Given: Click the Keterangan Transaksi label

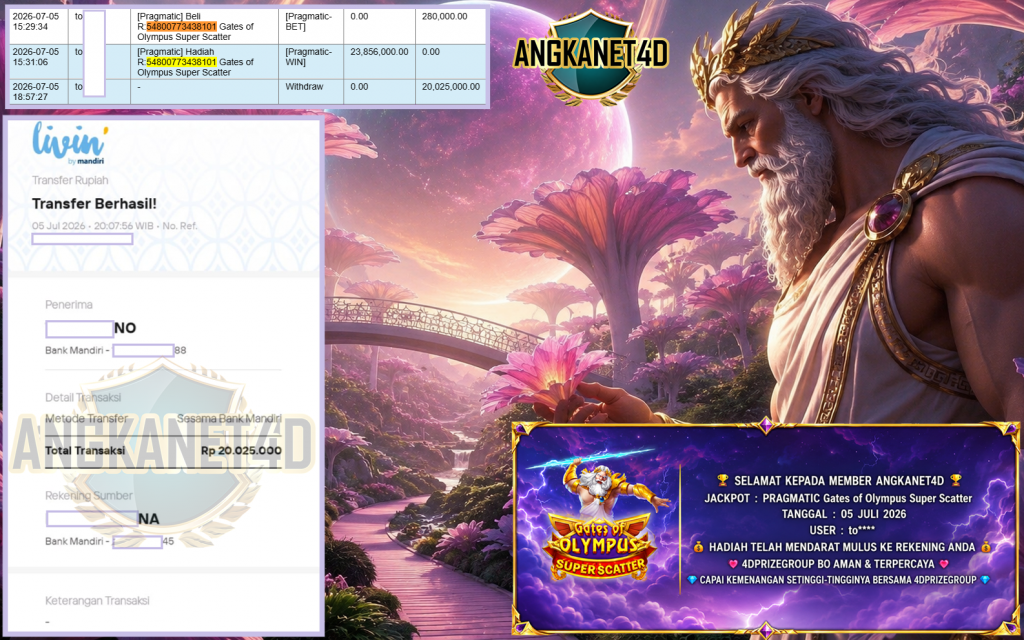Looking at the screenshot, I should point(97,600).
